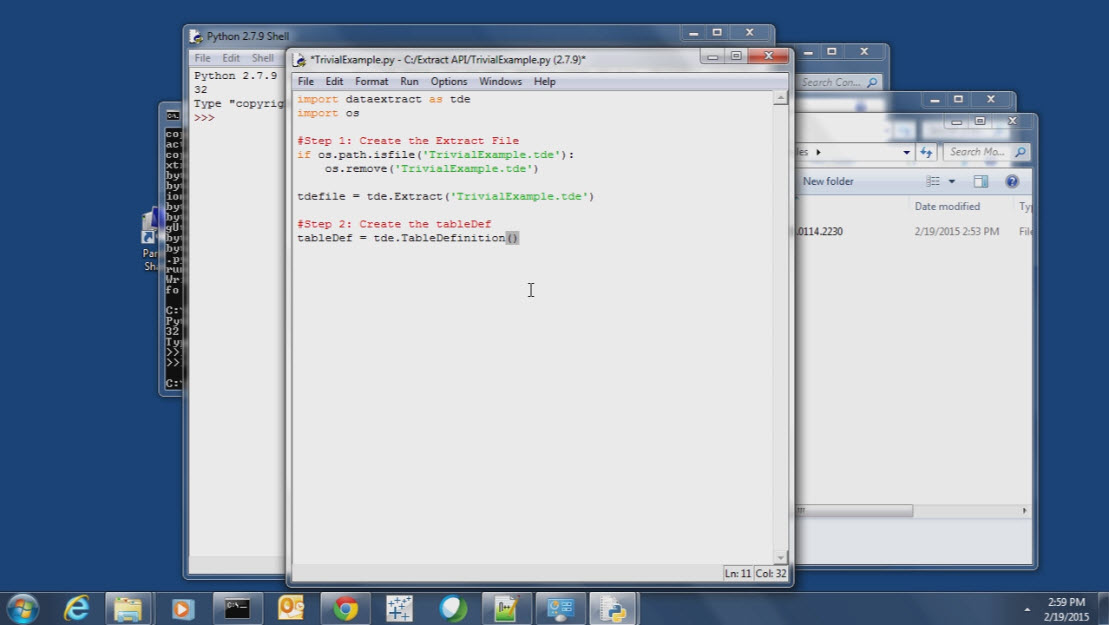Screen dimensions: 1109x625
Task: Click the green and blue sphere taskbar icon
Action: pos(453,609)
